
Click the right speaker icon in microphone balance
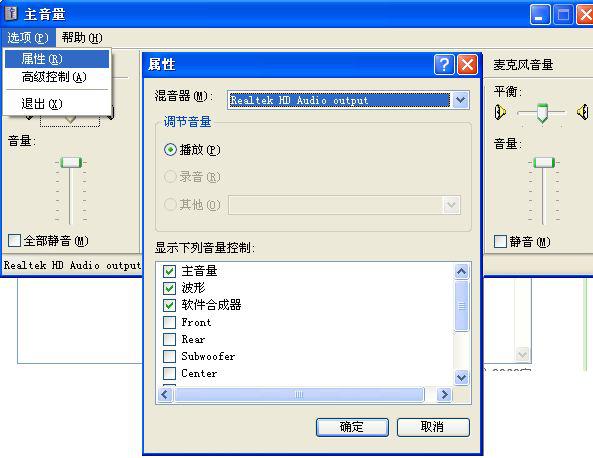click(x=583, y=112)
